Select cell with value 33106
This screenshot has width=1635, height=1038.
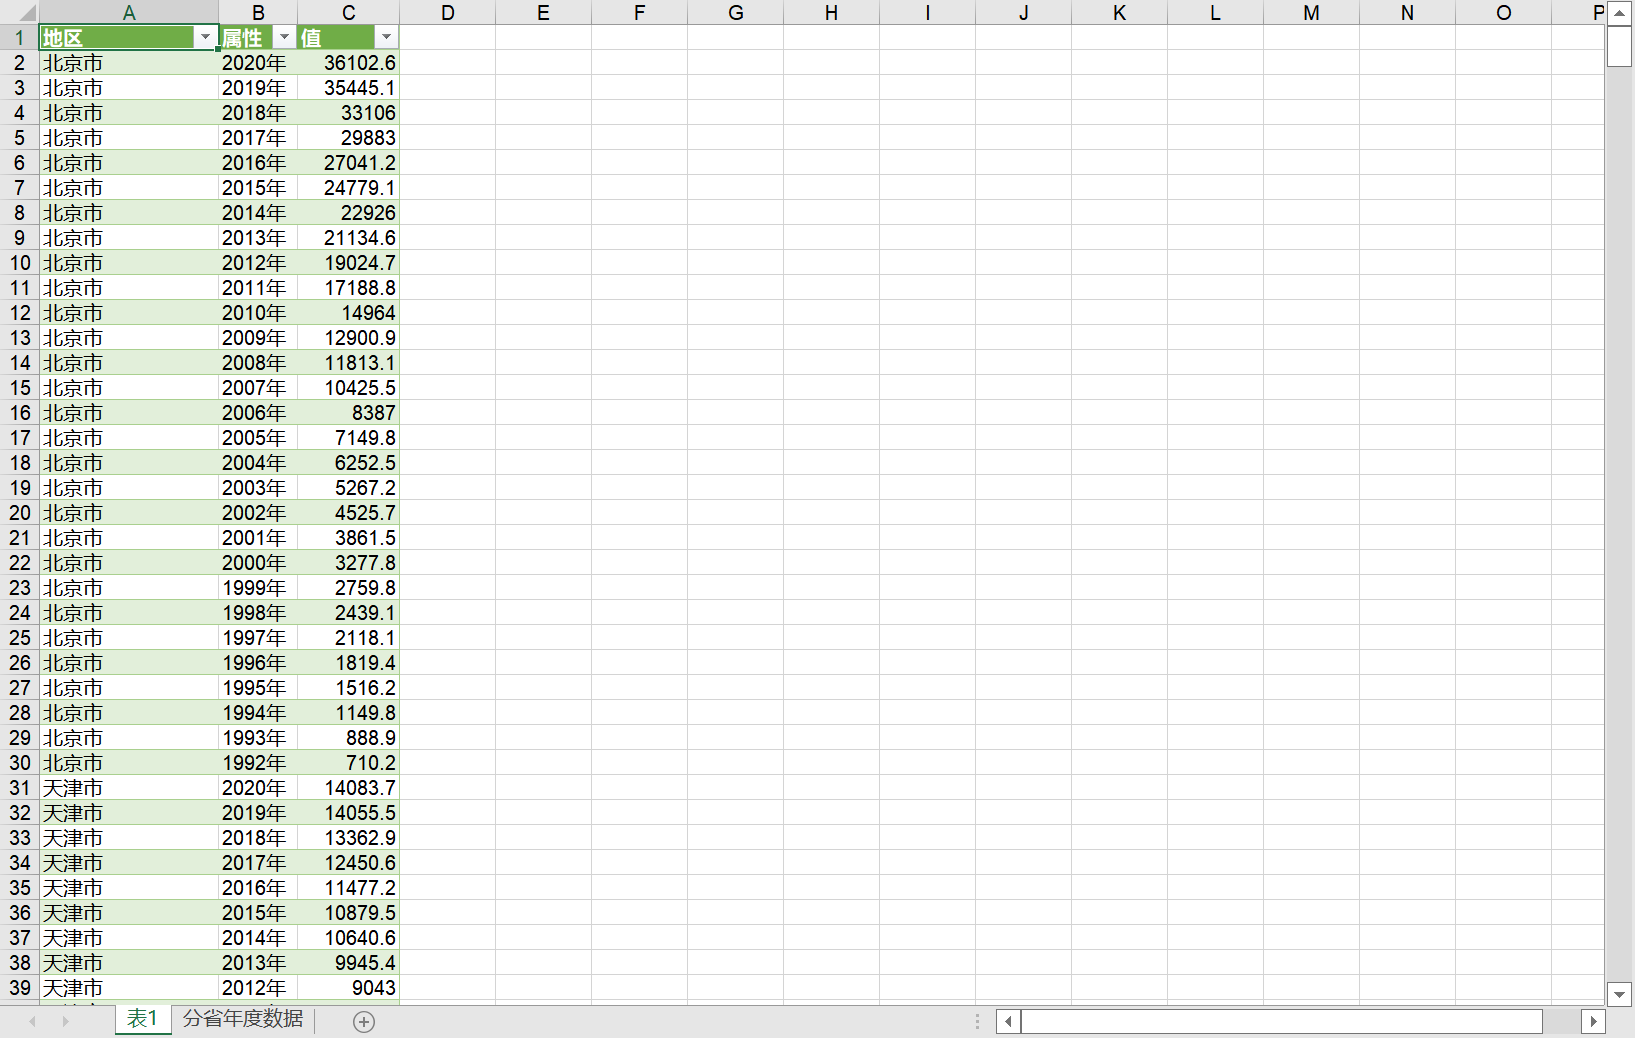(x=348, y=113)
